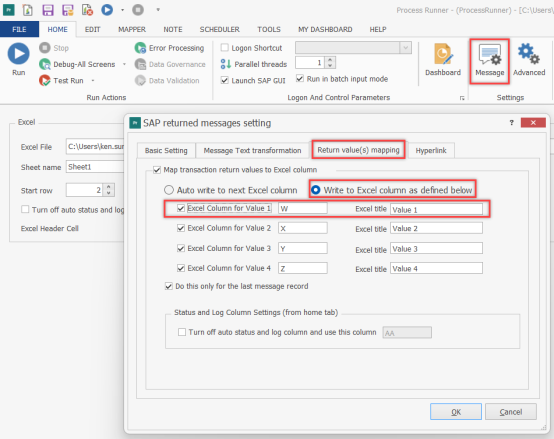The width and height of the screenshot is (554, 439).
Task: Open Message settings
Action: click(x=489, y=61)
